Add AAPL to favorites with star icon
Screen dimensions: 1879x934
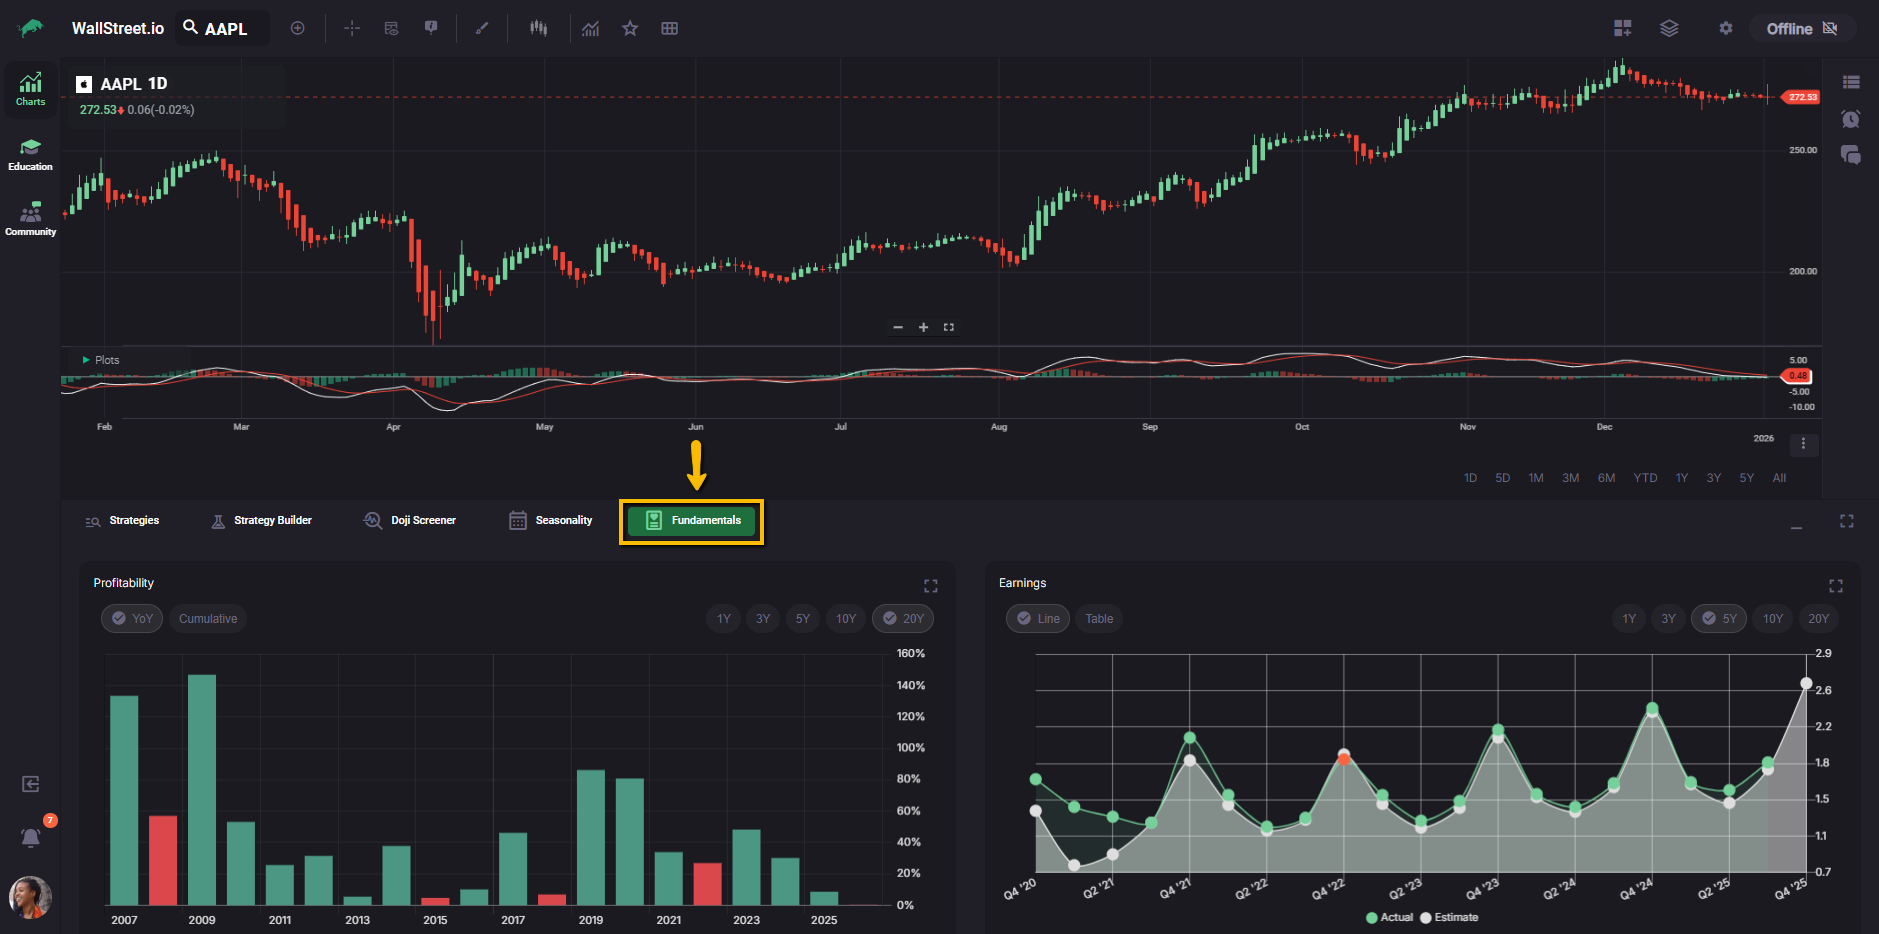(x=630, y=28)
